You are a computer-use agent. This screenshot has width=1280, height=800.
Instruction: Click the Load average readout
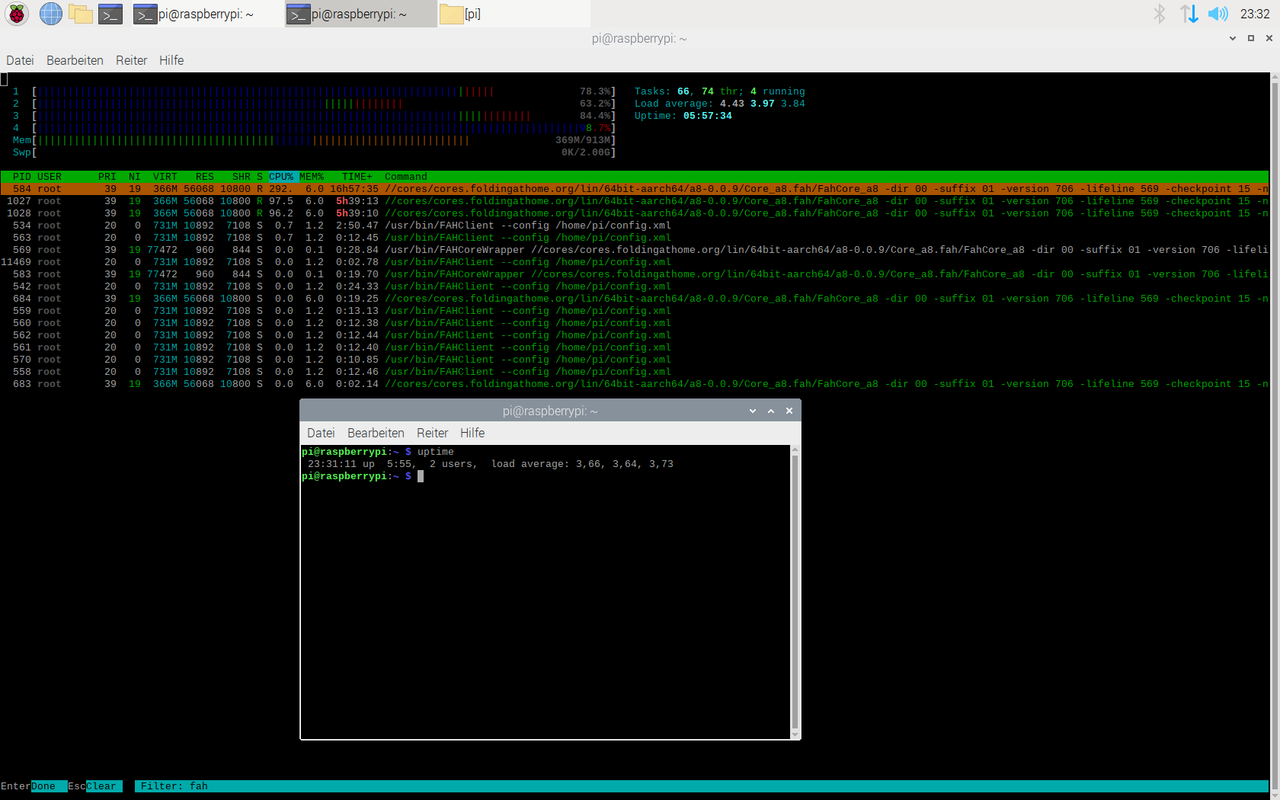tap(720, 104)
